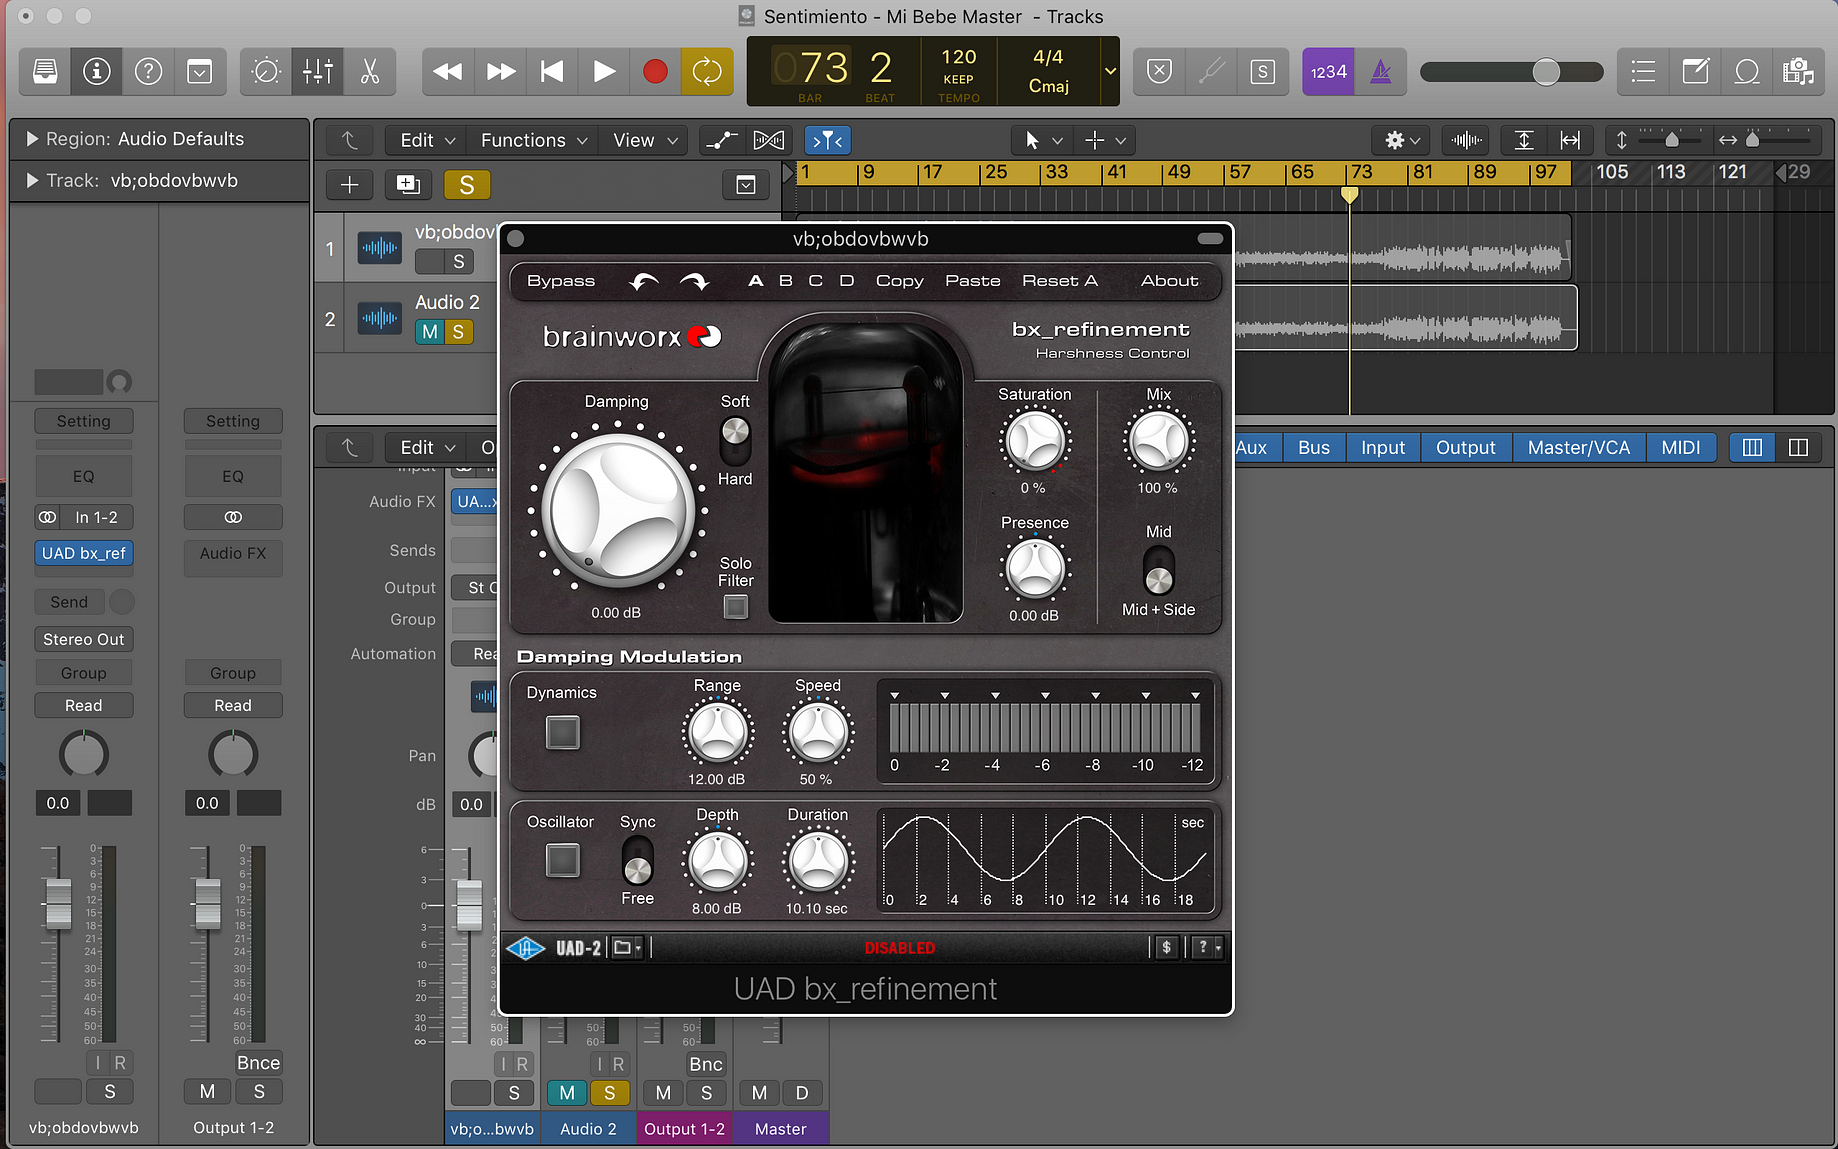Screen dimensions: 1838x1149
Task: Open the Library panel icon
Action: point(45,71)
